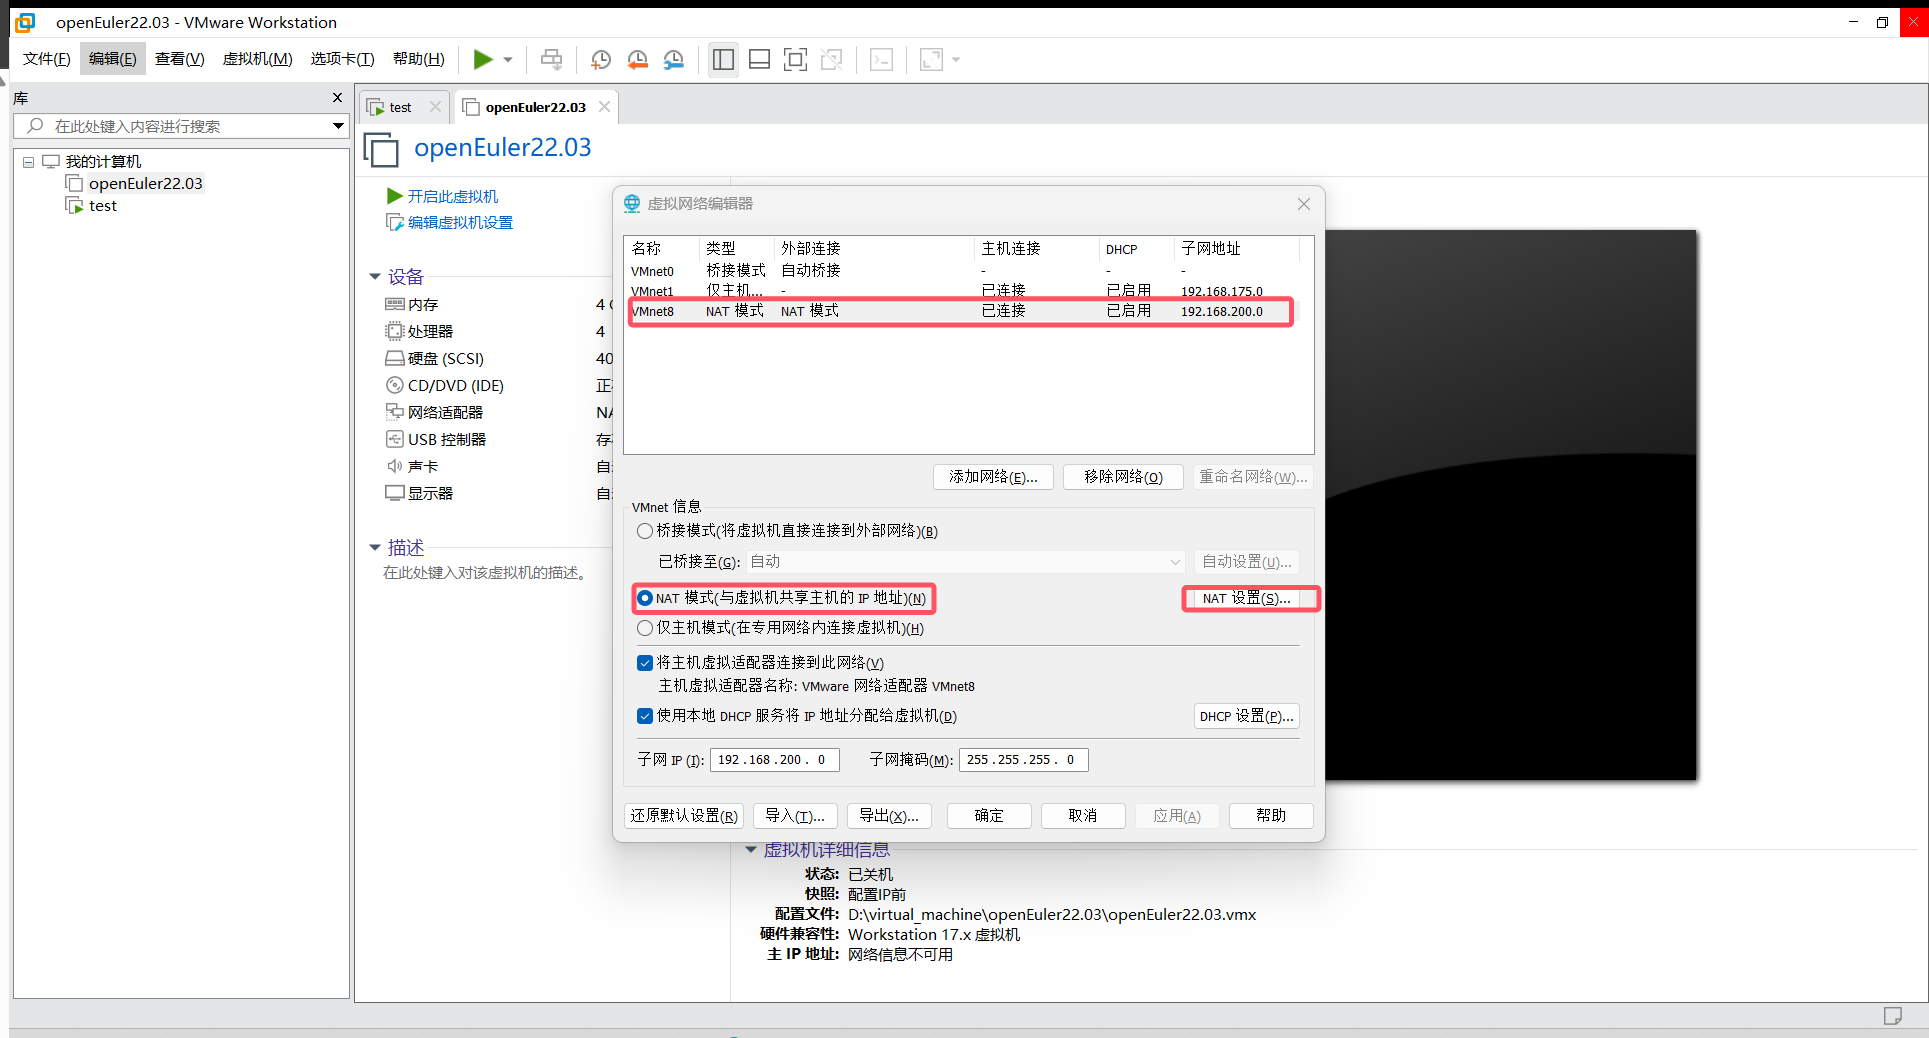Select the VMnet0 row in network list

(x=960, y=271)
